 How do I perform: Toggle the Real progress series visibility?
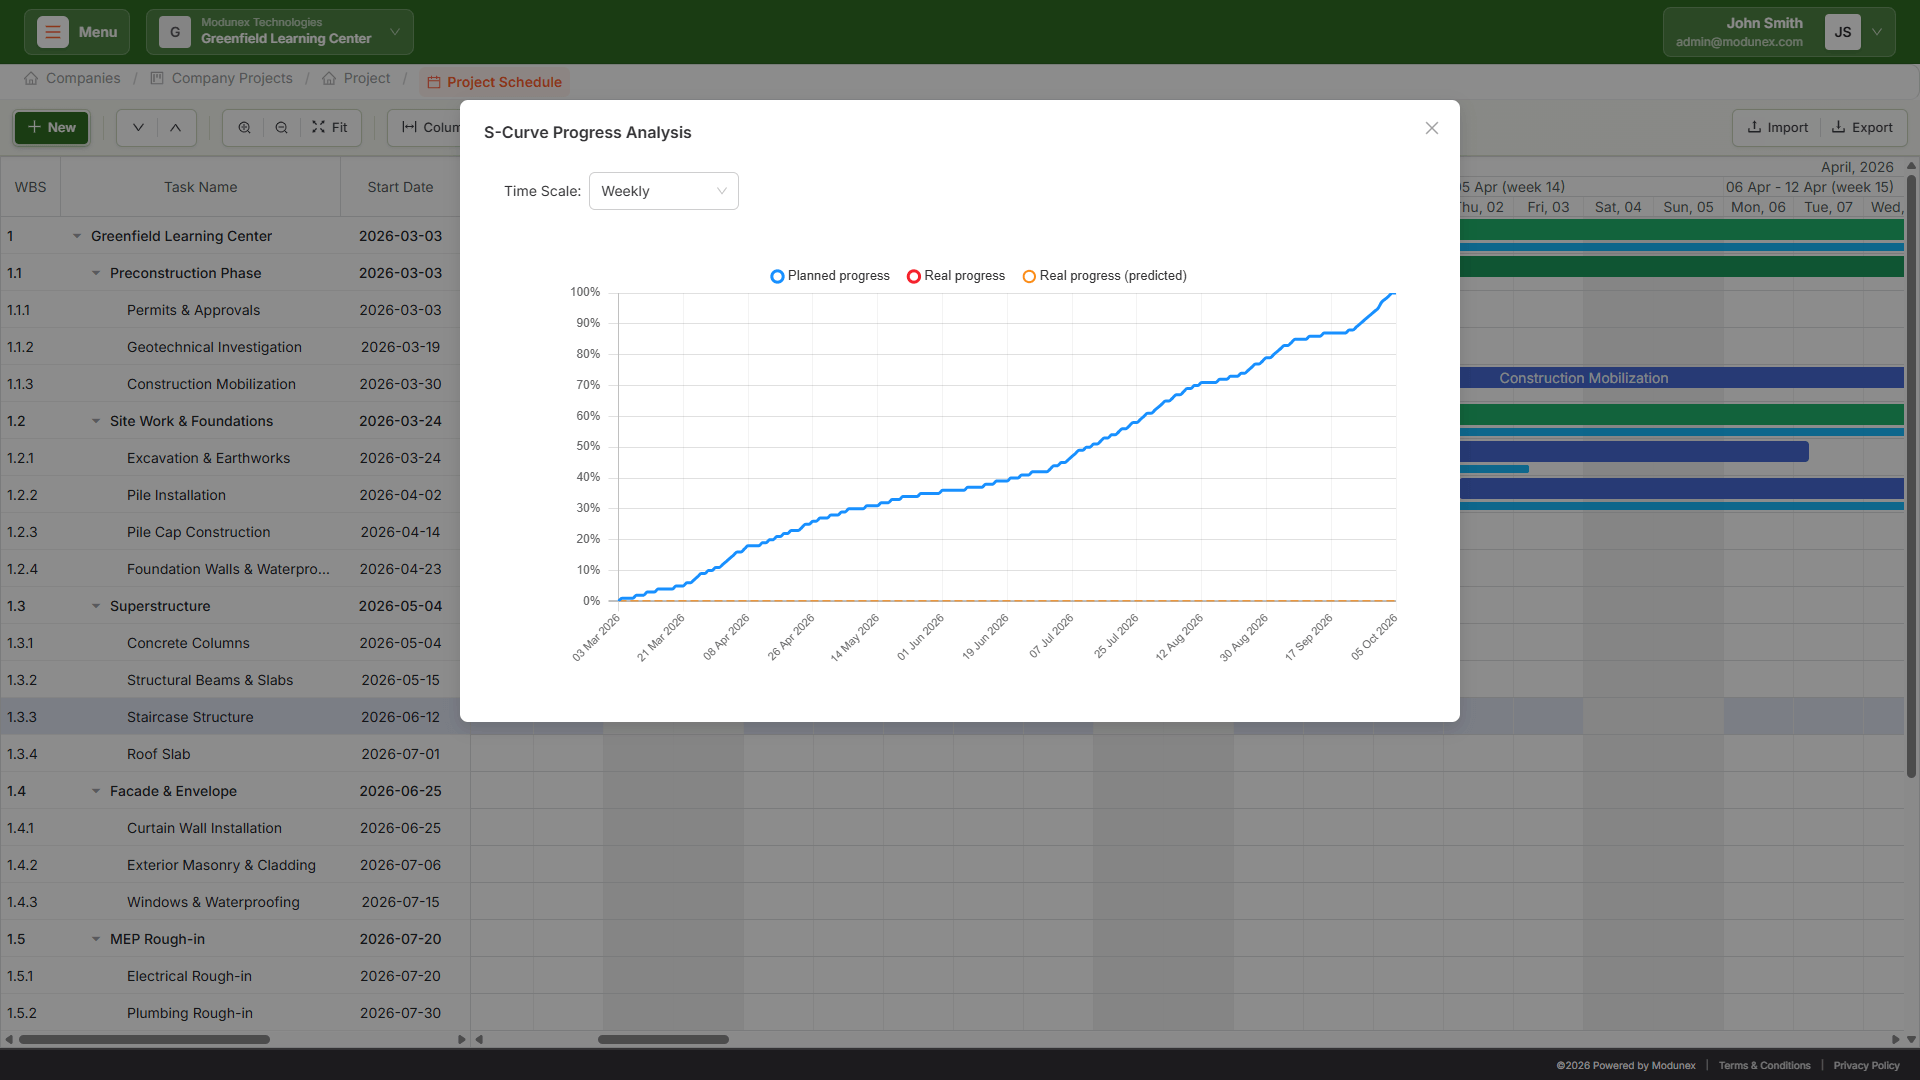955,276
